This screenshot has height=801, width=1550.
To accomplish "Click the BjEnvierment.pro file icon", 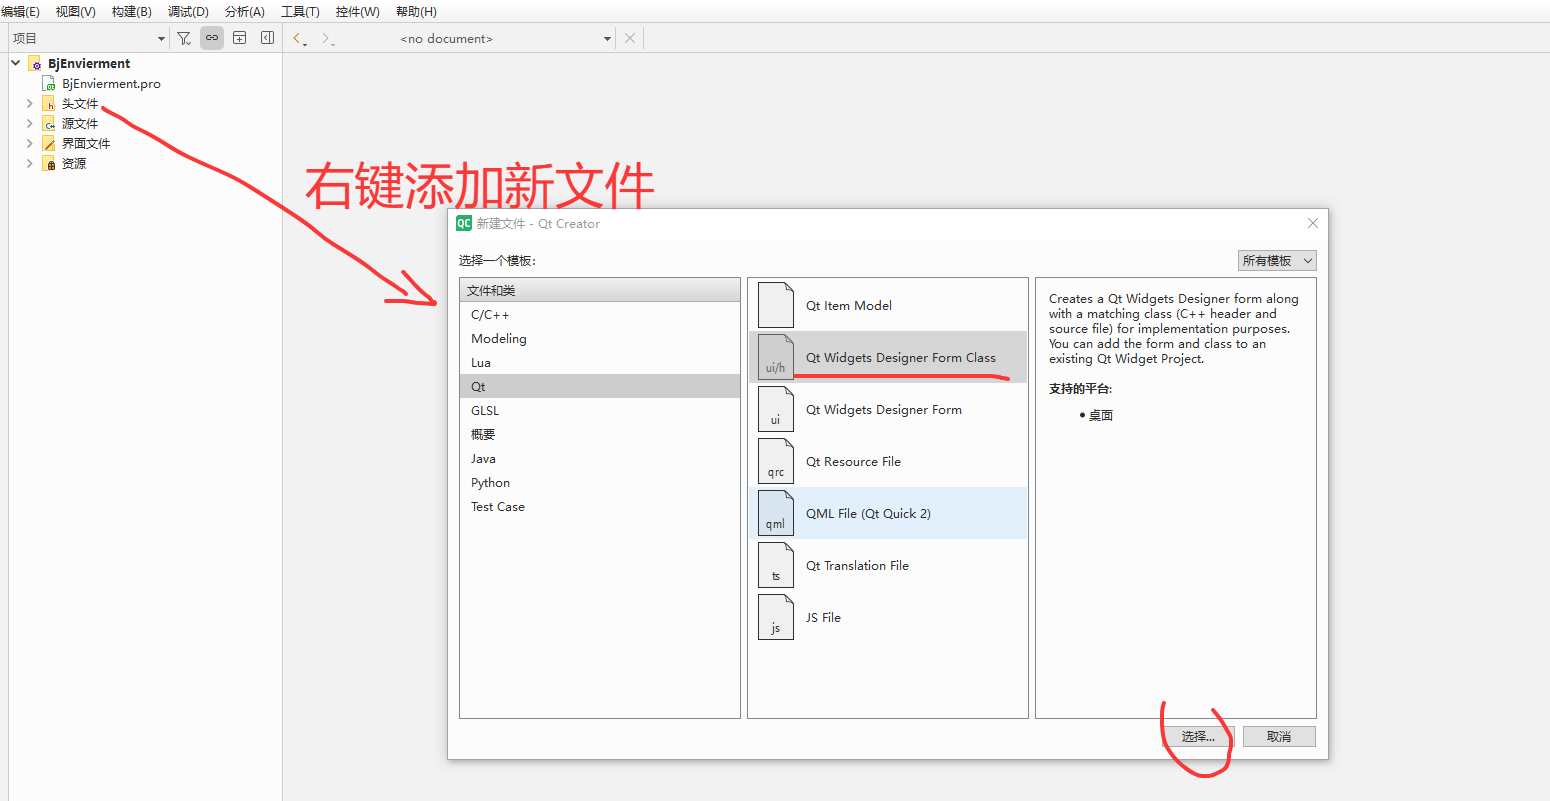I will (x=49, y=84).
